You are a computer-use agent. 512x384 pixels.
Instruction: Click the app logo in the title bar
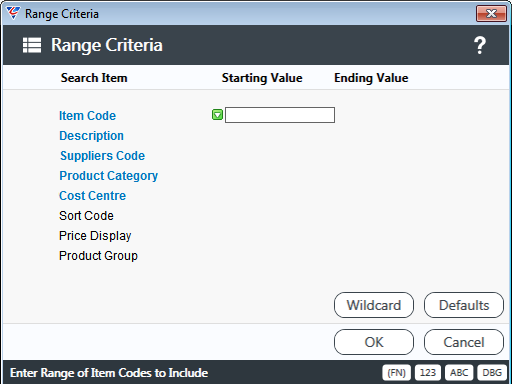[13, 13]
